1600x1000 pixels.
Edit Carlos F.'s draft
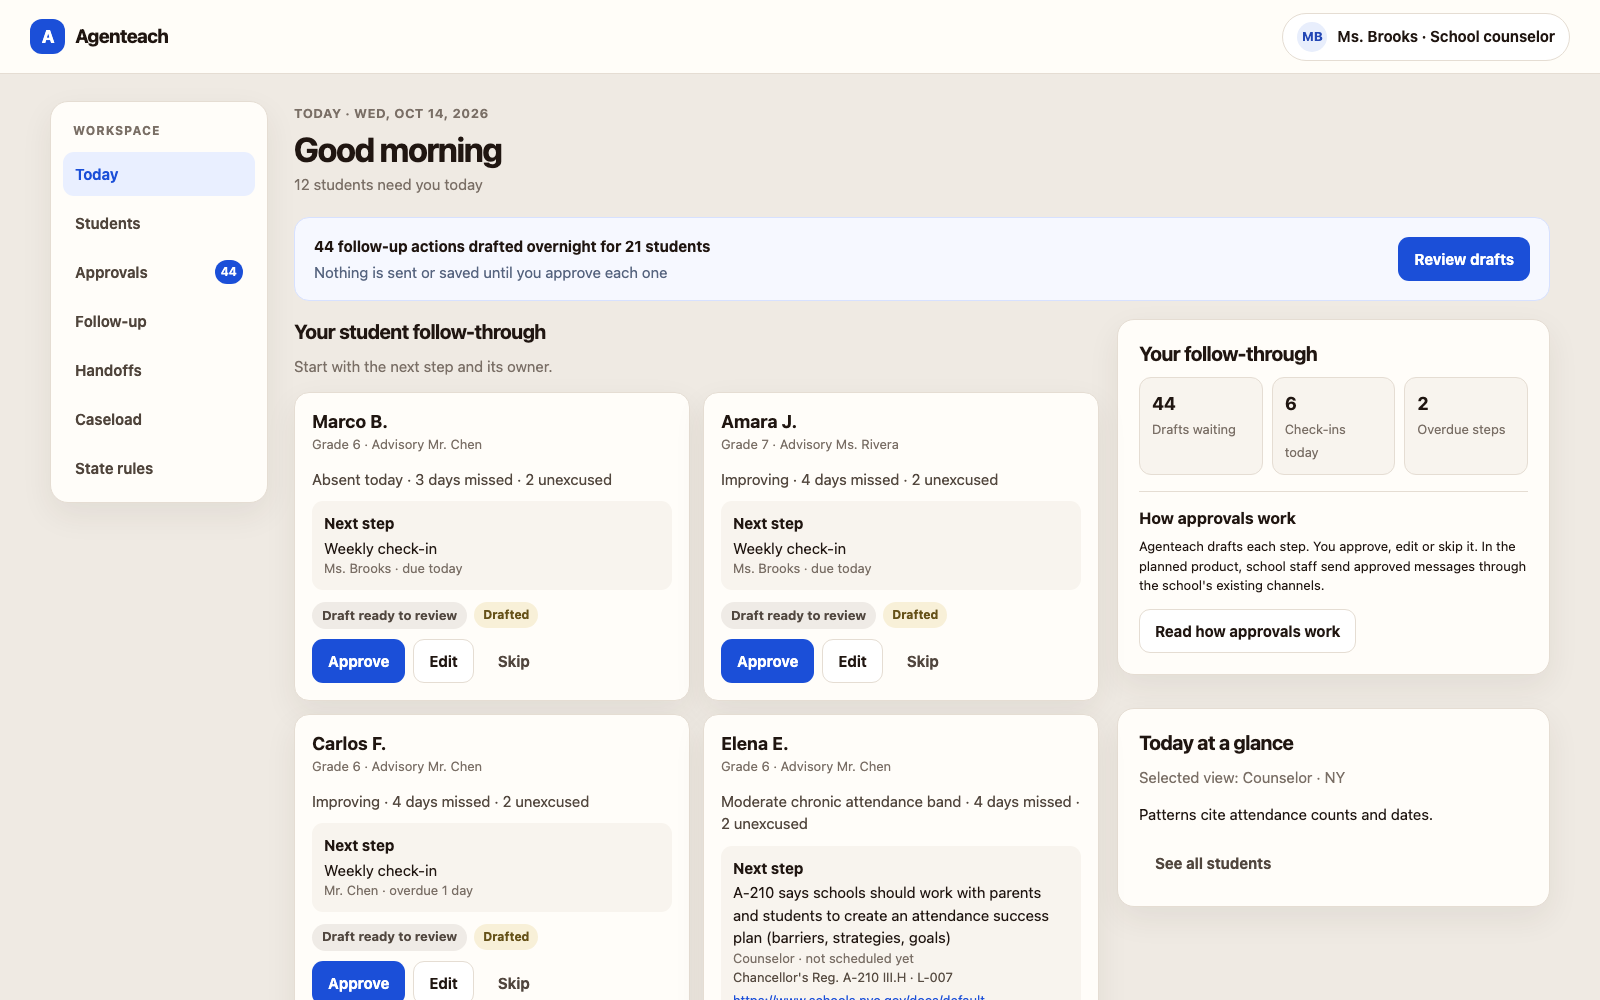pyautogui.click(x=443, y=982)
